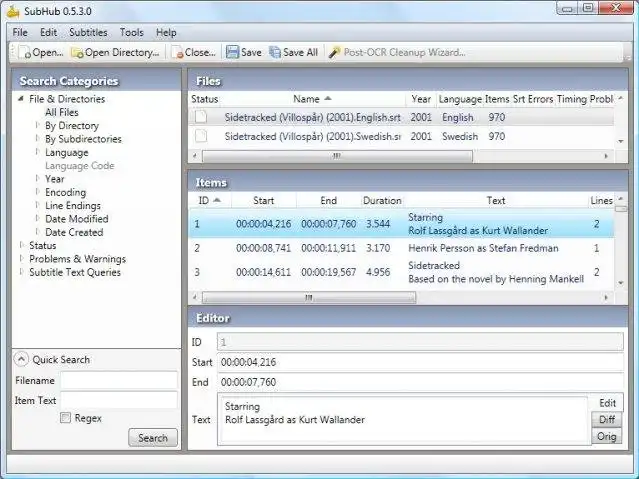Image resolution: width=639 pixels, height=479 pixels.
Task: Expand the Subtitle Text Queries tree node
Action: click(21, 272)
